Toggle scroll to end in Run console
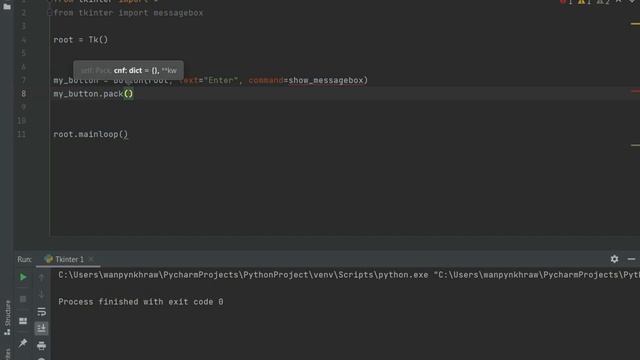This screenshot has height=360, width=640. 41,329
